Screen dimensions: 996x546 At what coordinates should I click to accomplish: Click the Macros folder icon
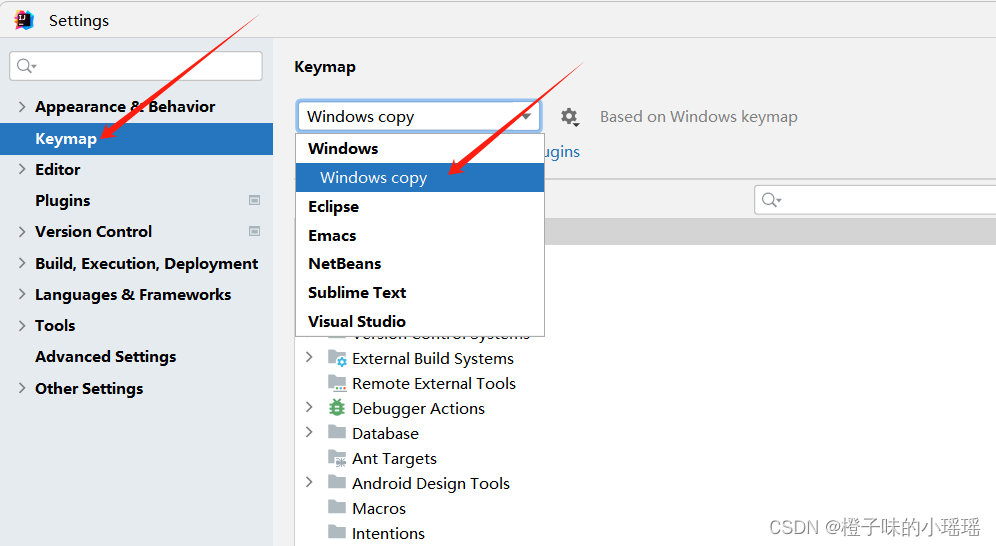coord(337,508)
